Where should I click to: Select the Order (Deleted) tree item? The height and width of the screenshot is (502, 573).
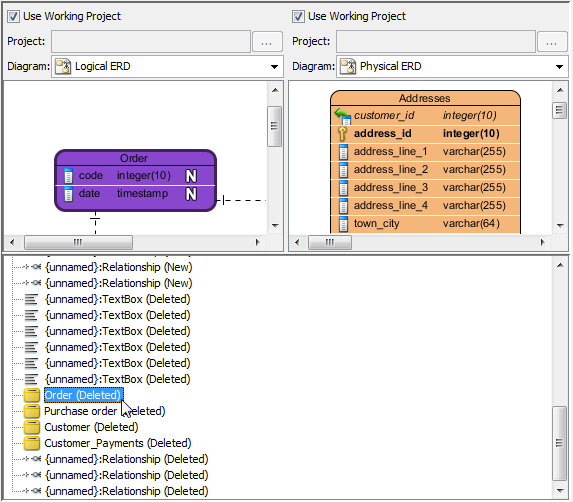[84, 395]
